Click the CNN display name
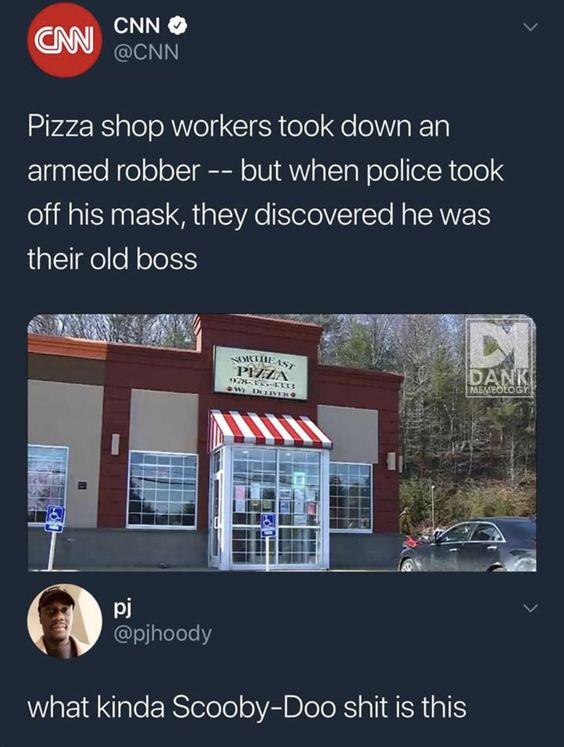The height and width of the screenshot is (747, 564). 137,26
